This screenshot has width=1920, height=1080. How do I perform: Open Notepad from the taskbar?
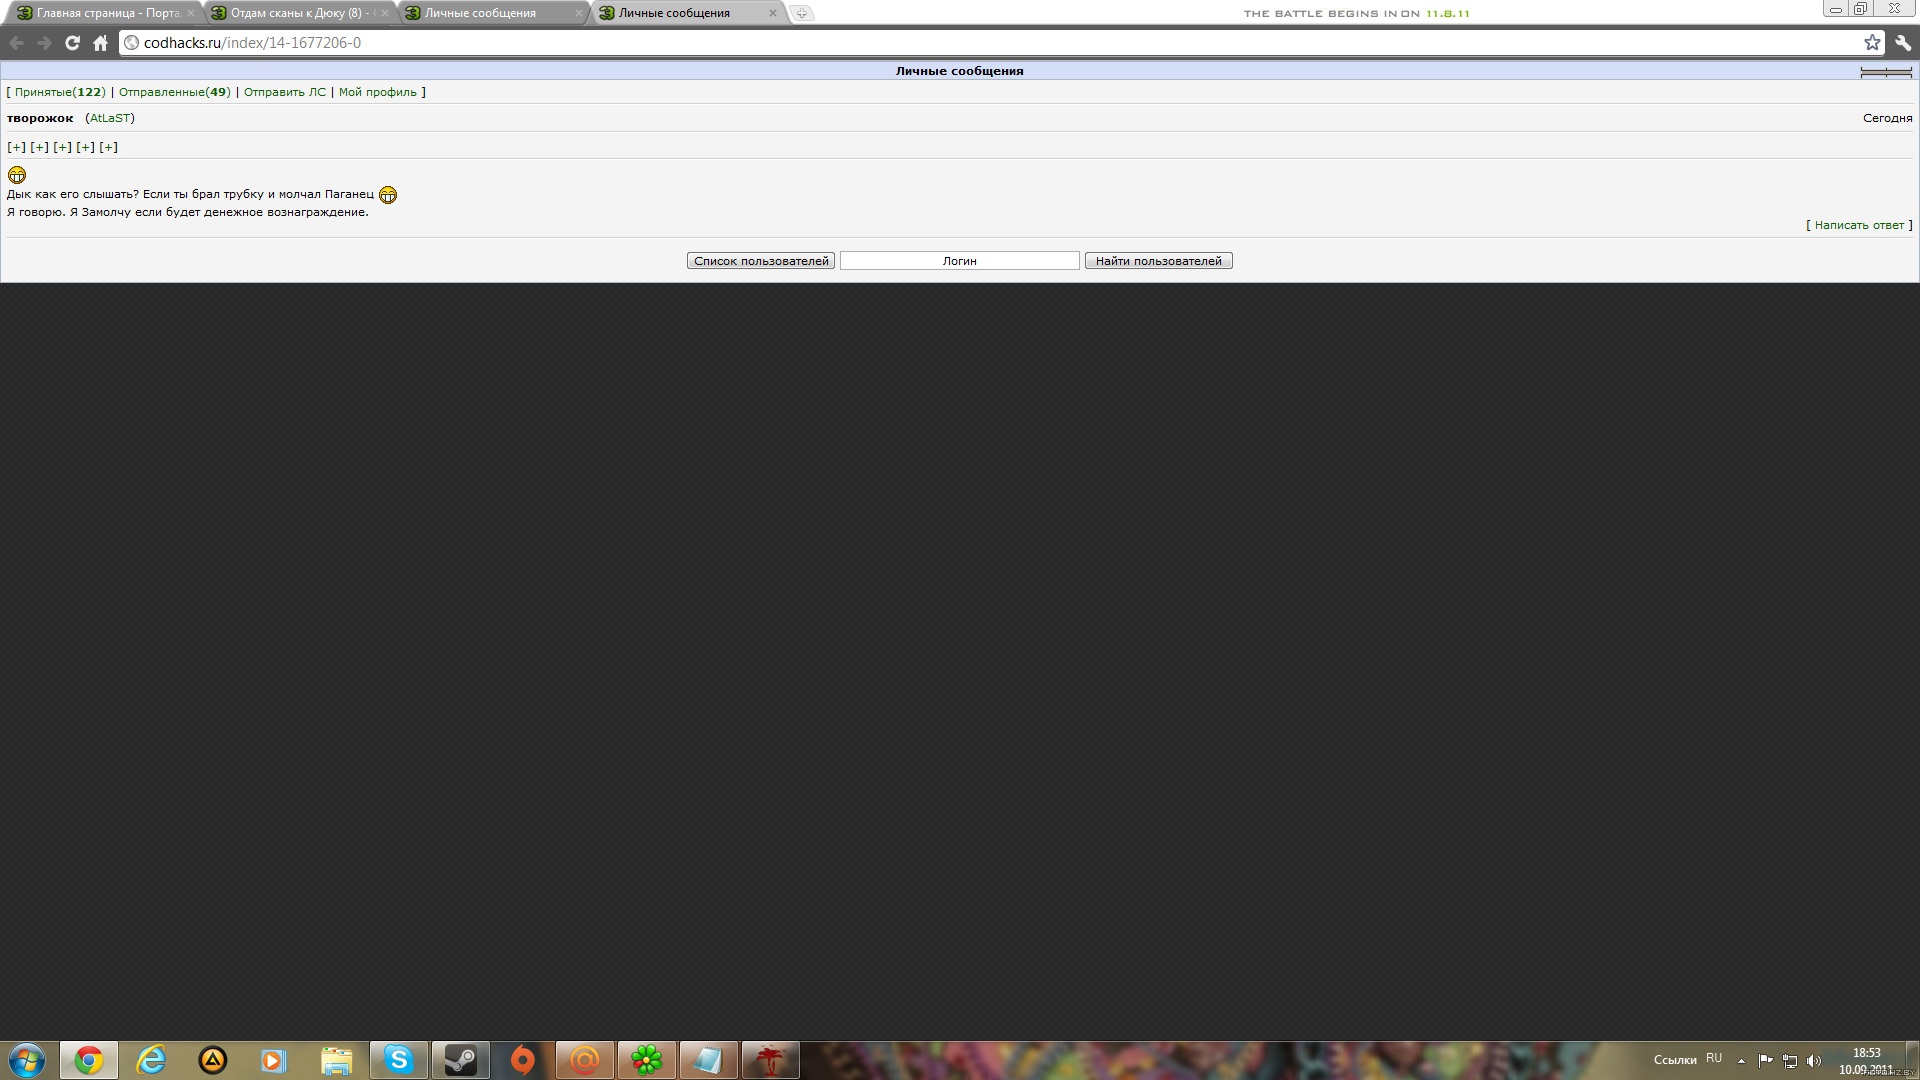pos(709,1060)
